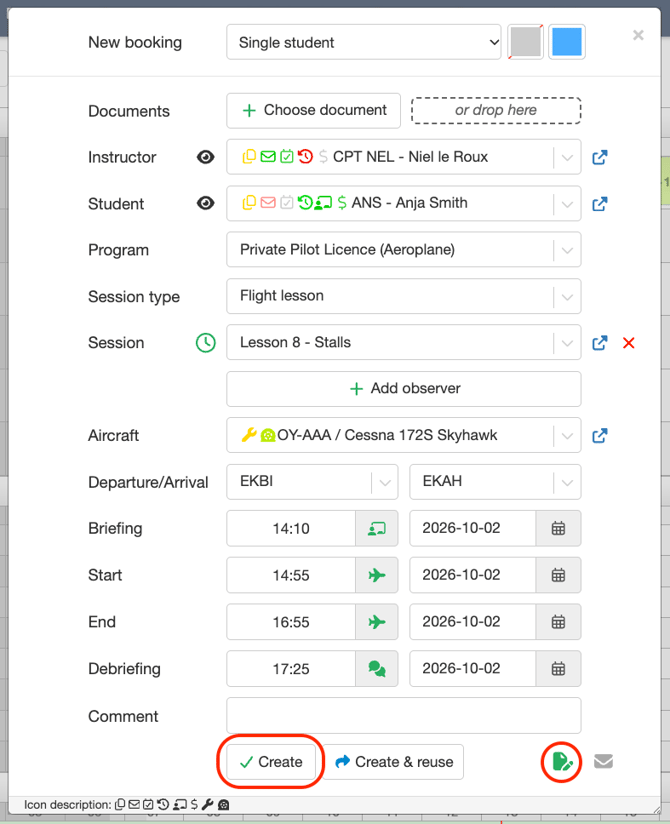Click Private Pilot Licence (Aeroplane) text
The width and height of the screenshot is (670, 824).
click(x=347, y=250)
